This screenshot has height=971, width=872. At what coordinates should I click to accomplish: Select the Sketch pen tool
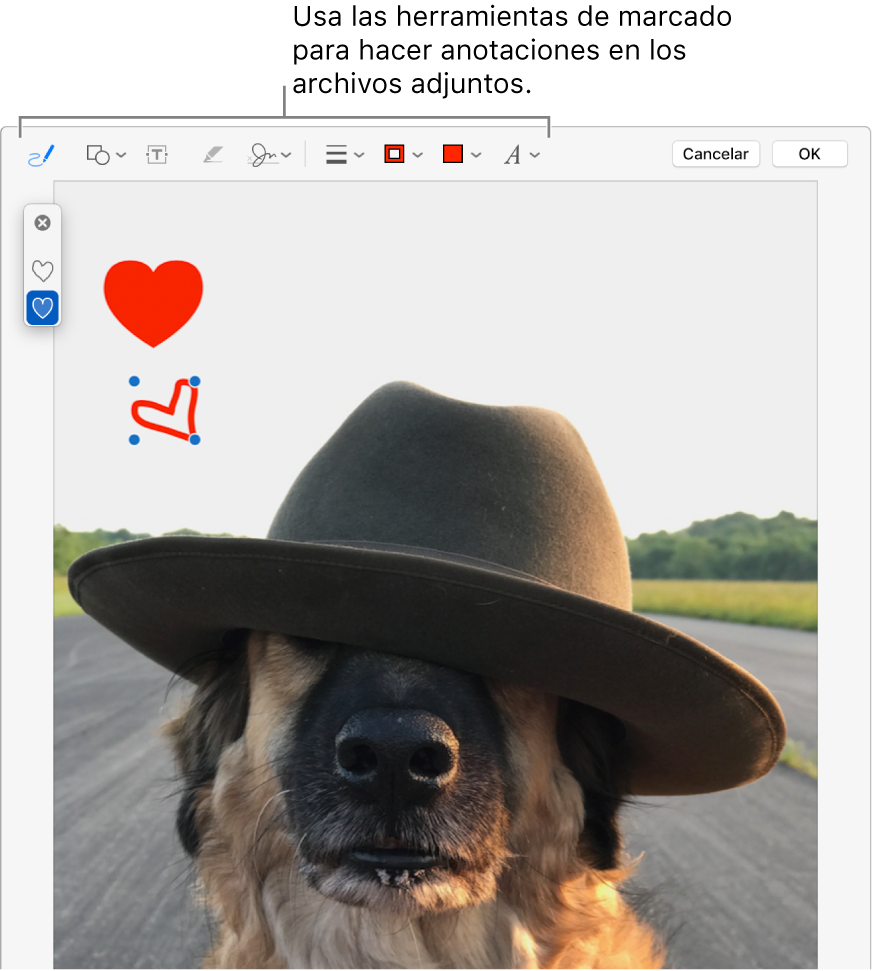pyautogui.click(x=41, y=155)
